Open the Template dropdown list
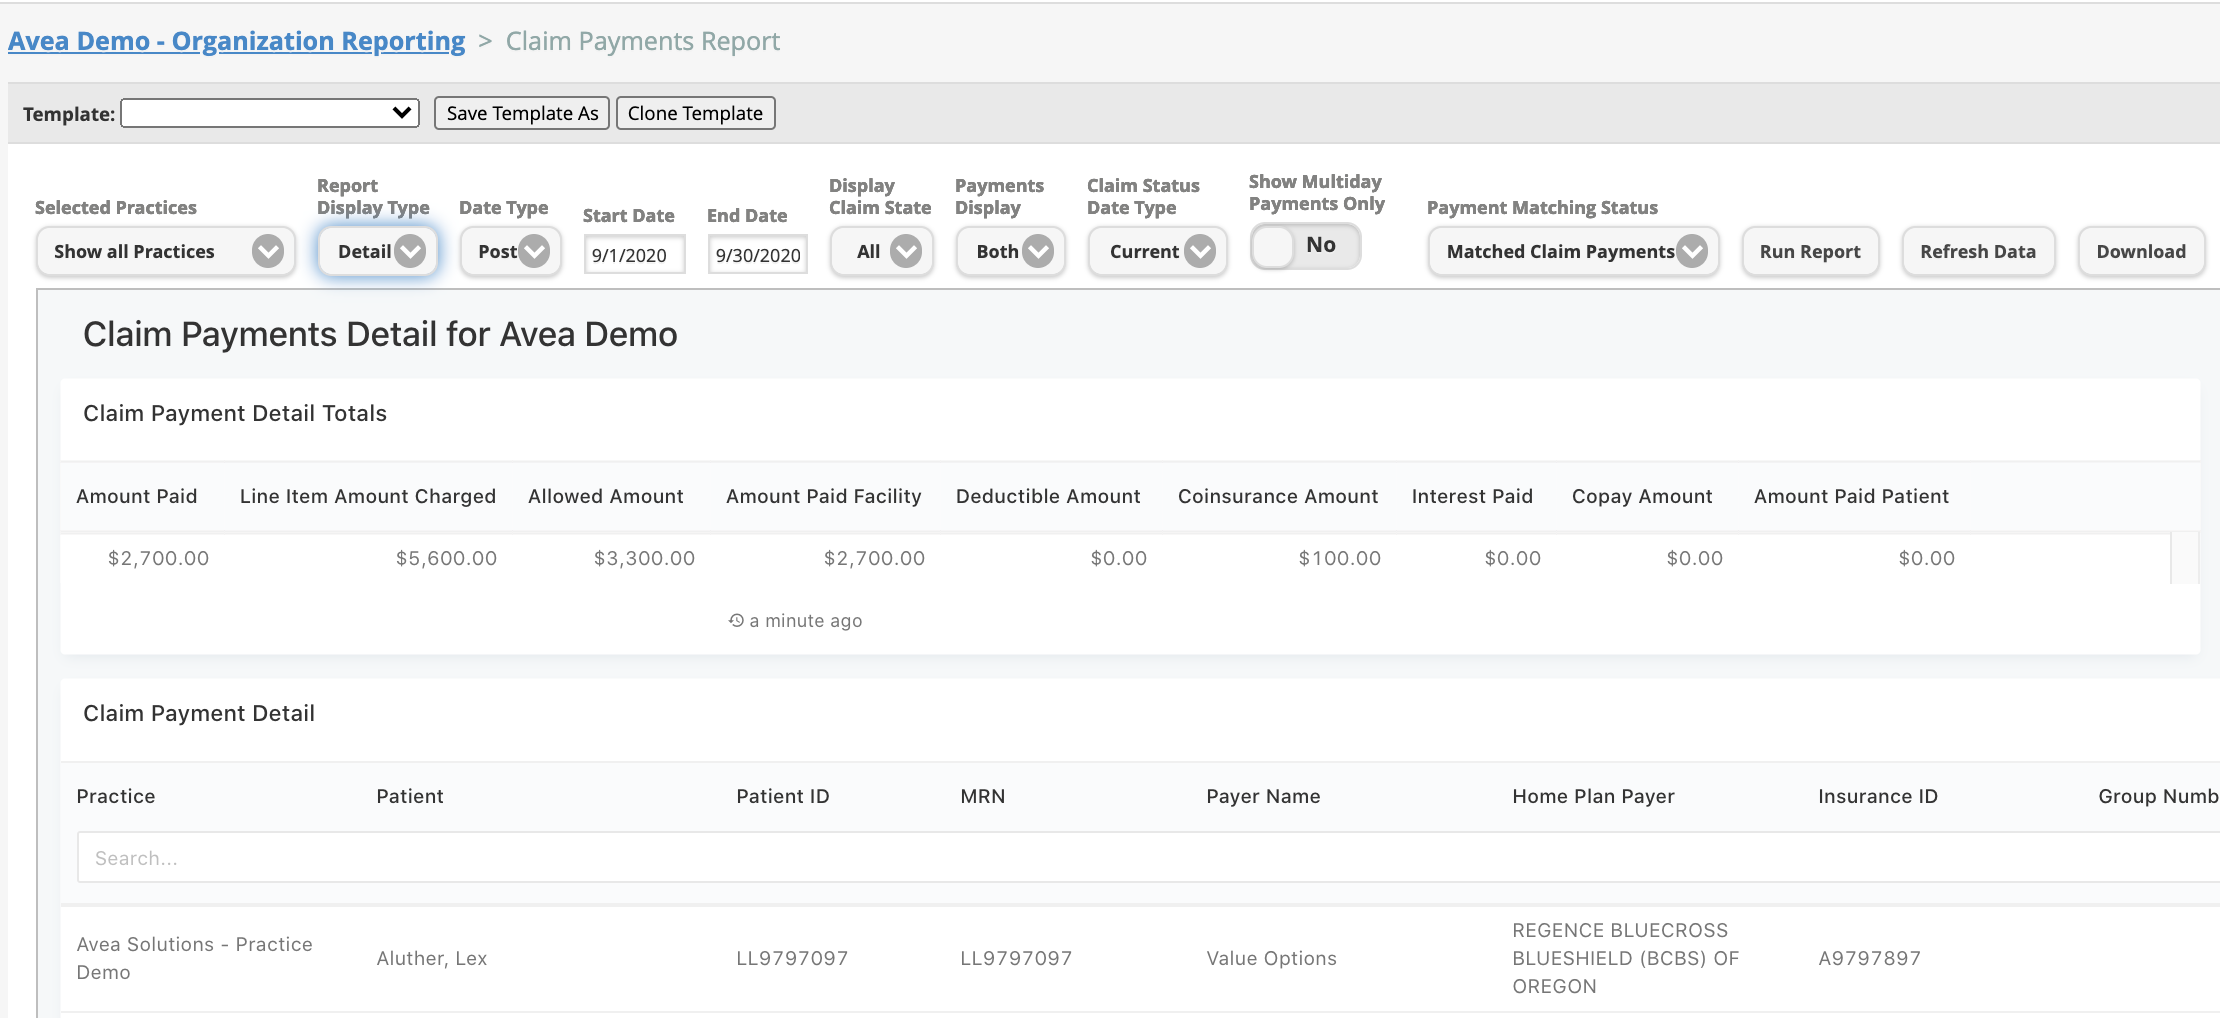Image resolution: width=2220 pixels, height=1018 pixels. click(x=268, y=112)
